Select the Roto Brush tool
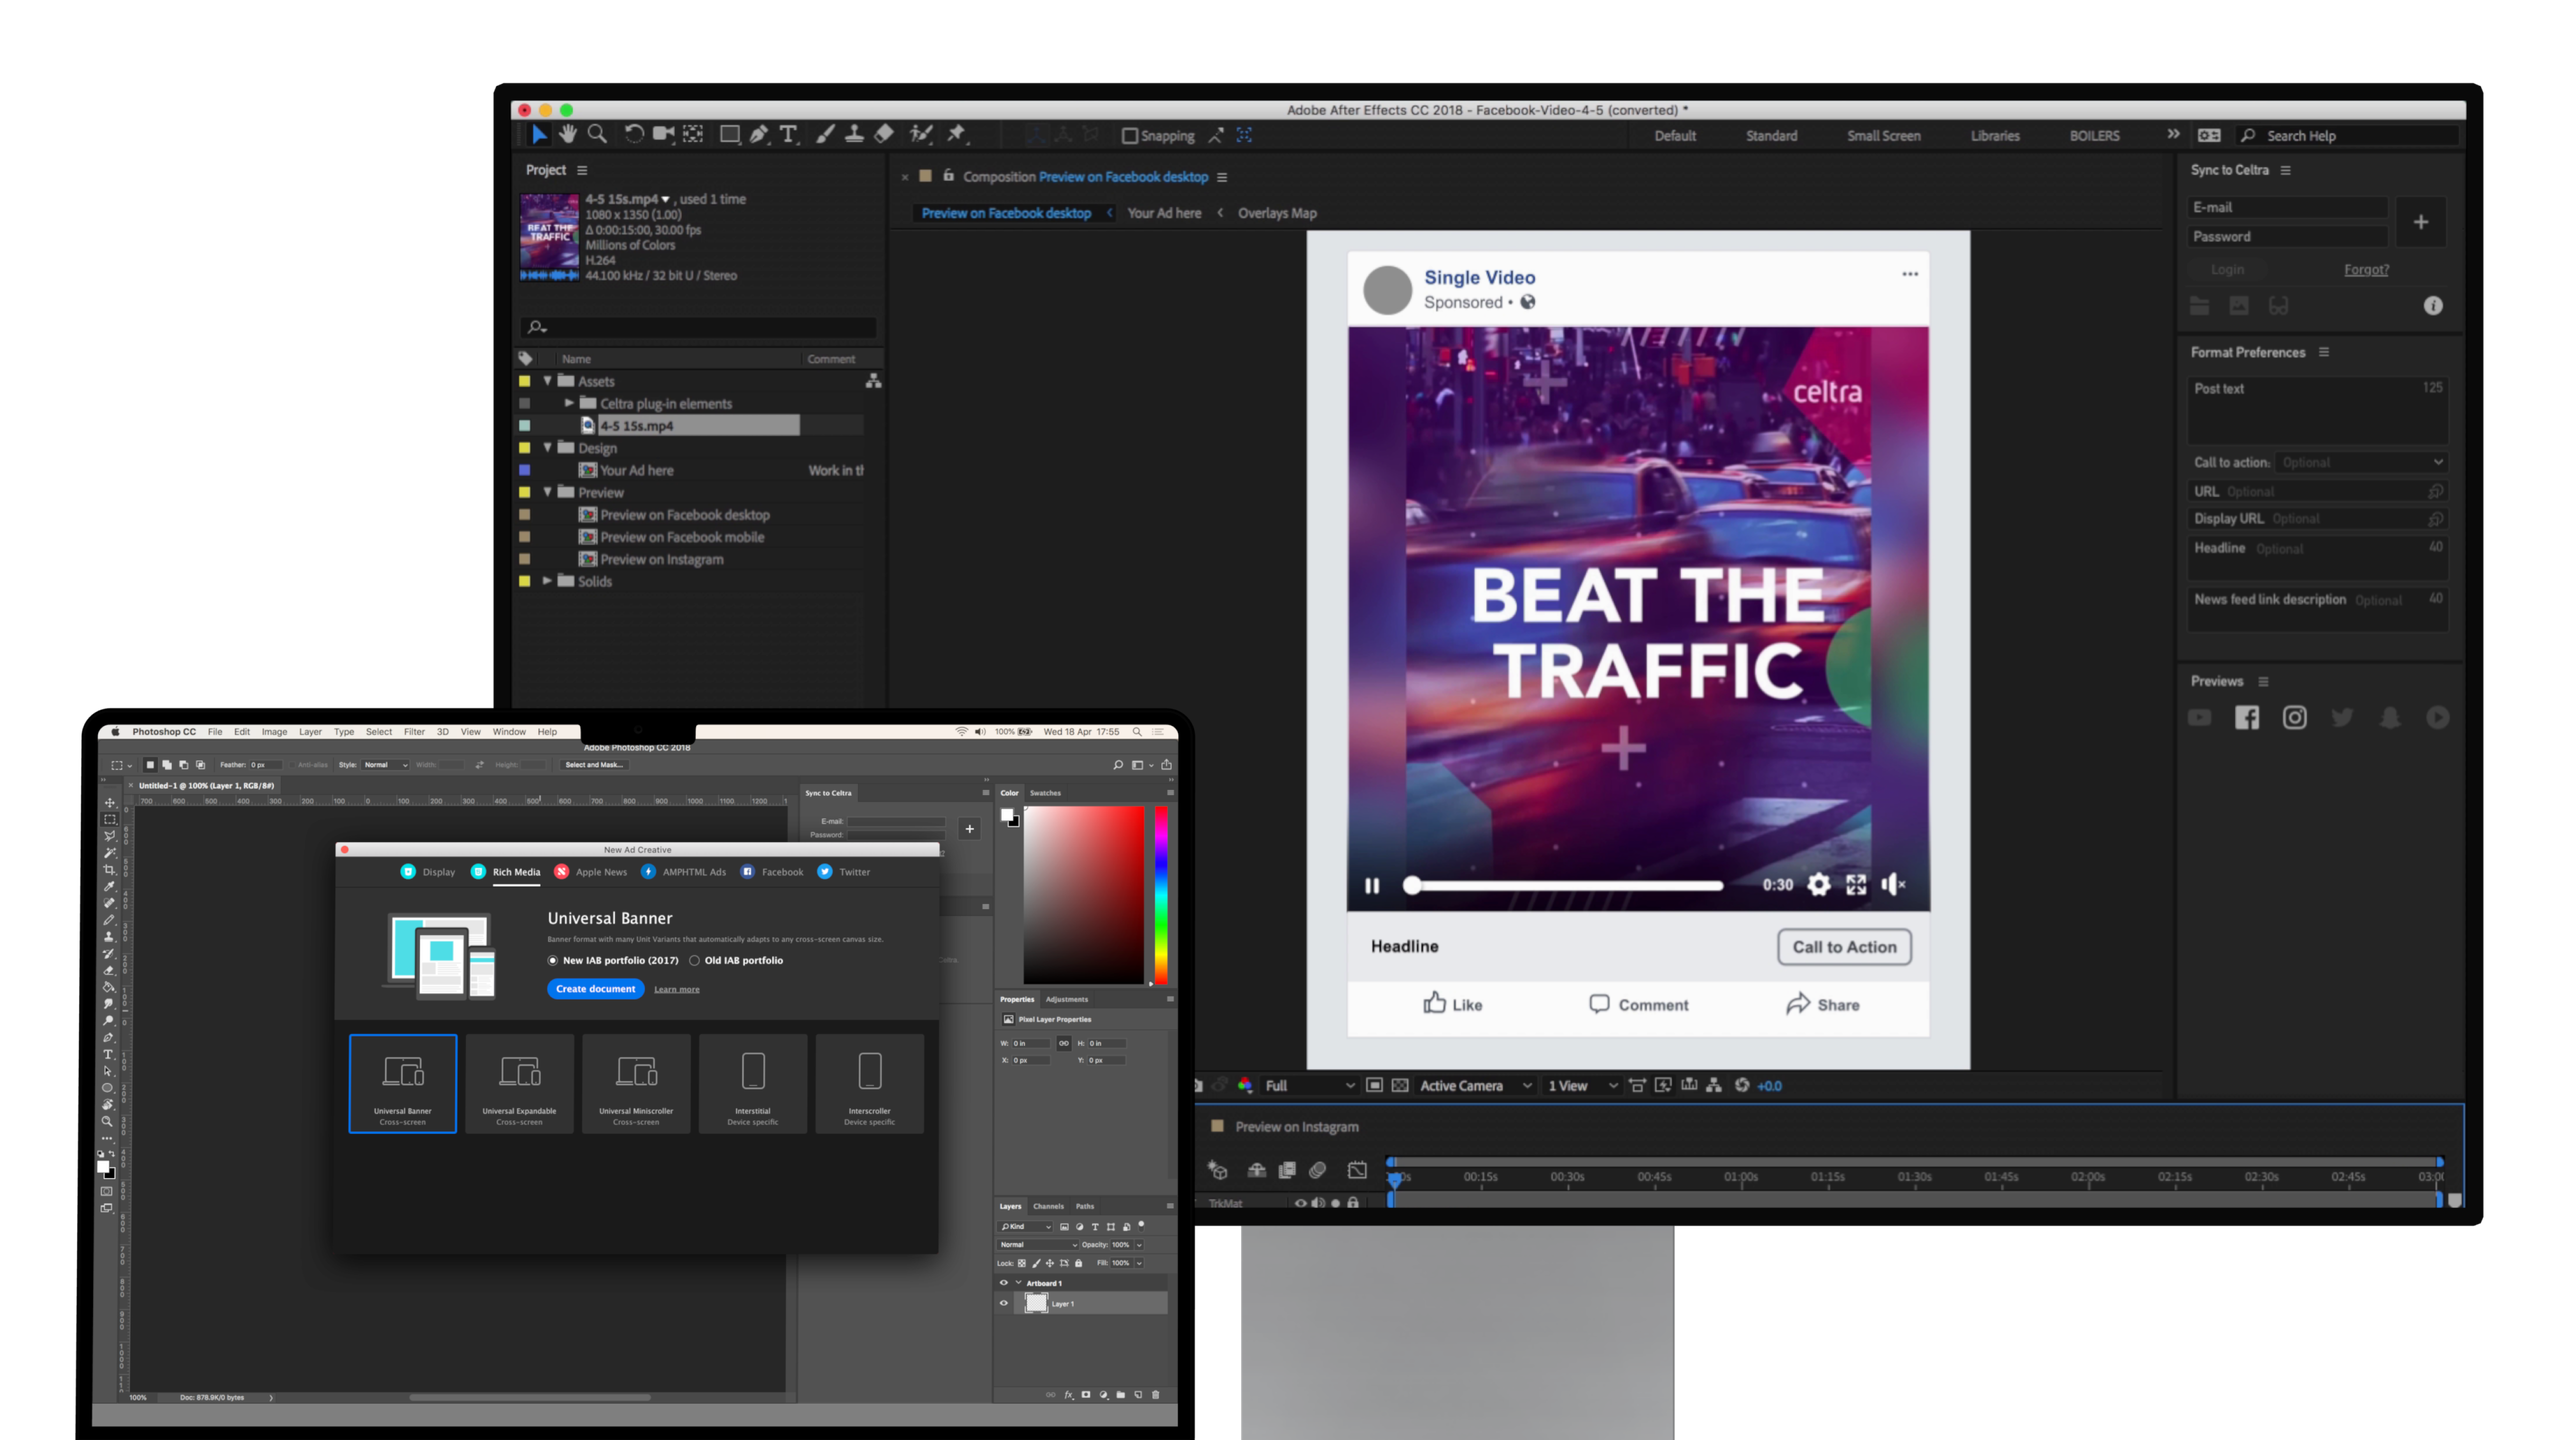The height and width of the screenshot is (1440, 2560). tap(920, 134)
